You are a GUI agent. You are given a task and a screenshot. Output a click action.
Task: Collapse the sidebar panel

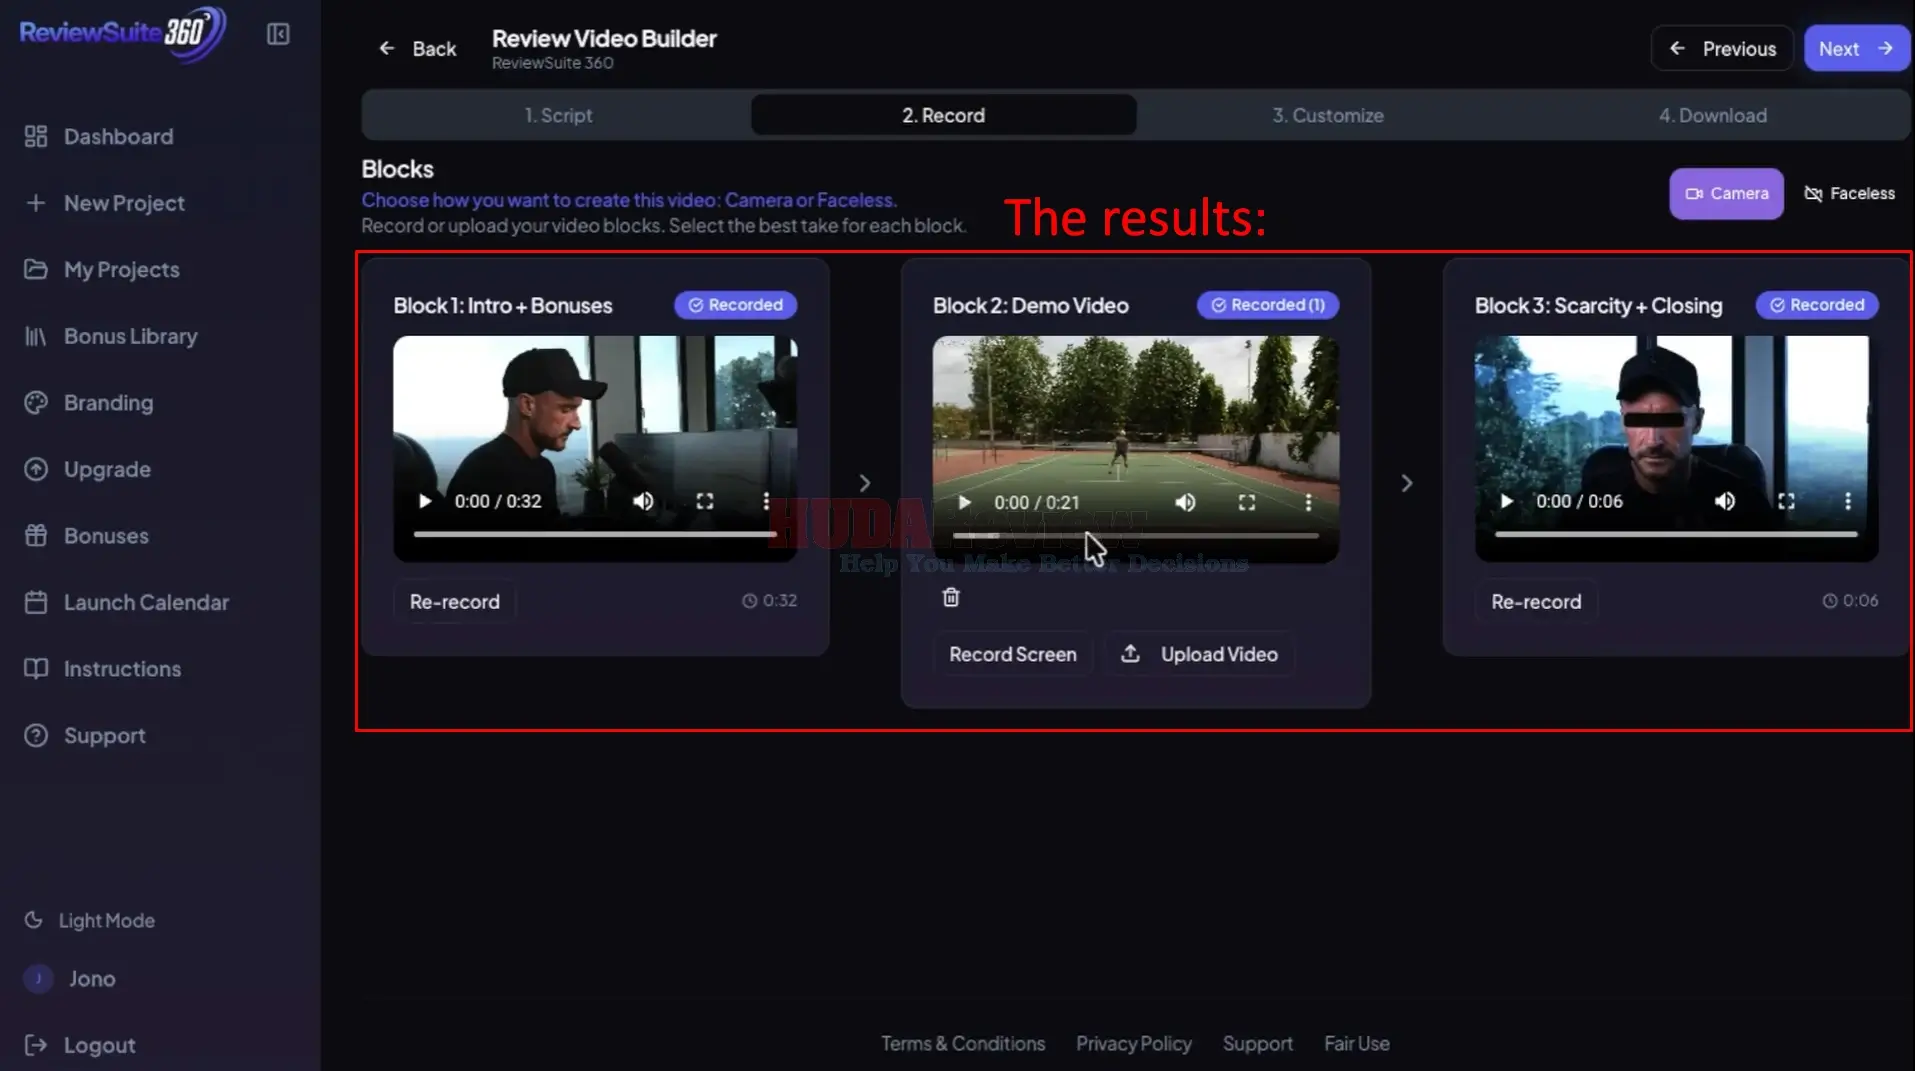[x=278, y=33]
